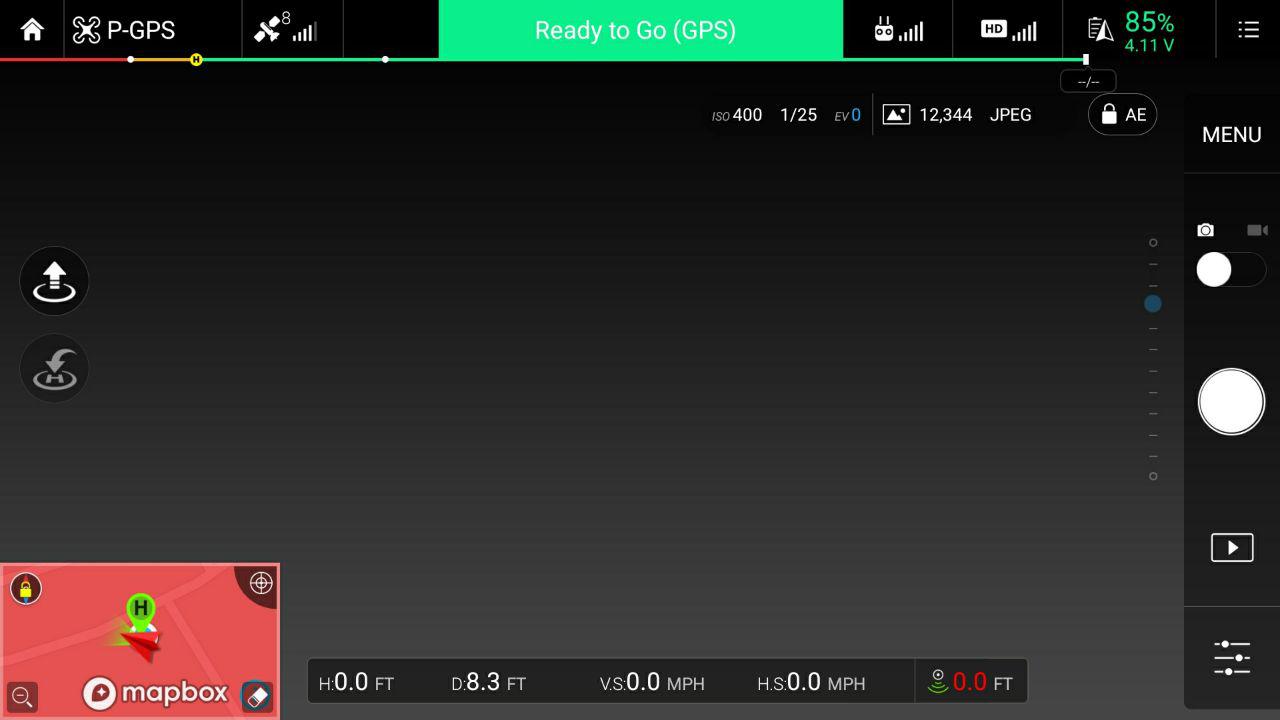The width and height of the screenshot is (1280, 720).
Task: Tap the 85% battery level readout
Action: 1149,22
